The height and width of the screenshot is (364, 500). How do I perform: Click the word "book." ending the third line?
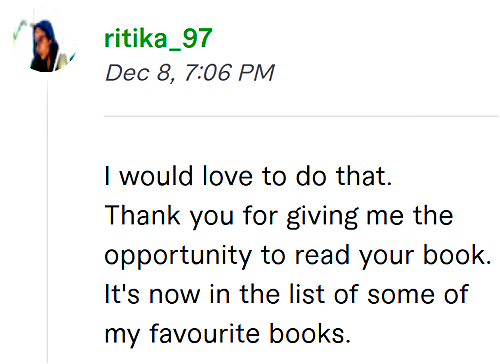pyautogui.click(x=458, y=255)
